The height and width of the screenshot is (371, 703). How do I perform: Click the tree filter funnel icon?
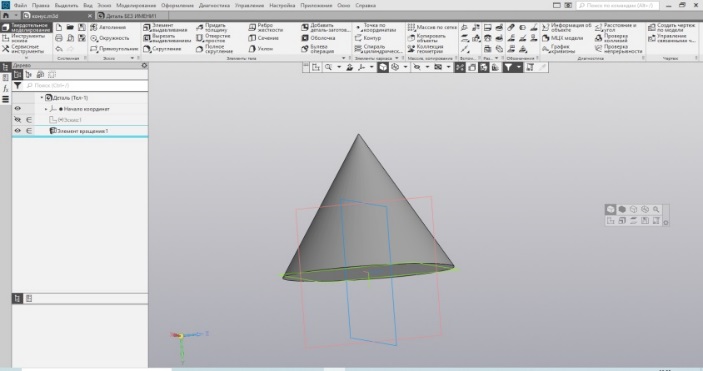point(17,85)
